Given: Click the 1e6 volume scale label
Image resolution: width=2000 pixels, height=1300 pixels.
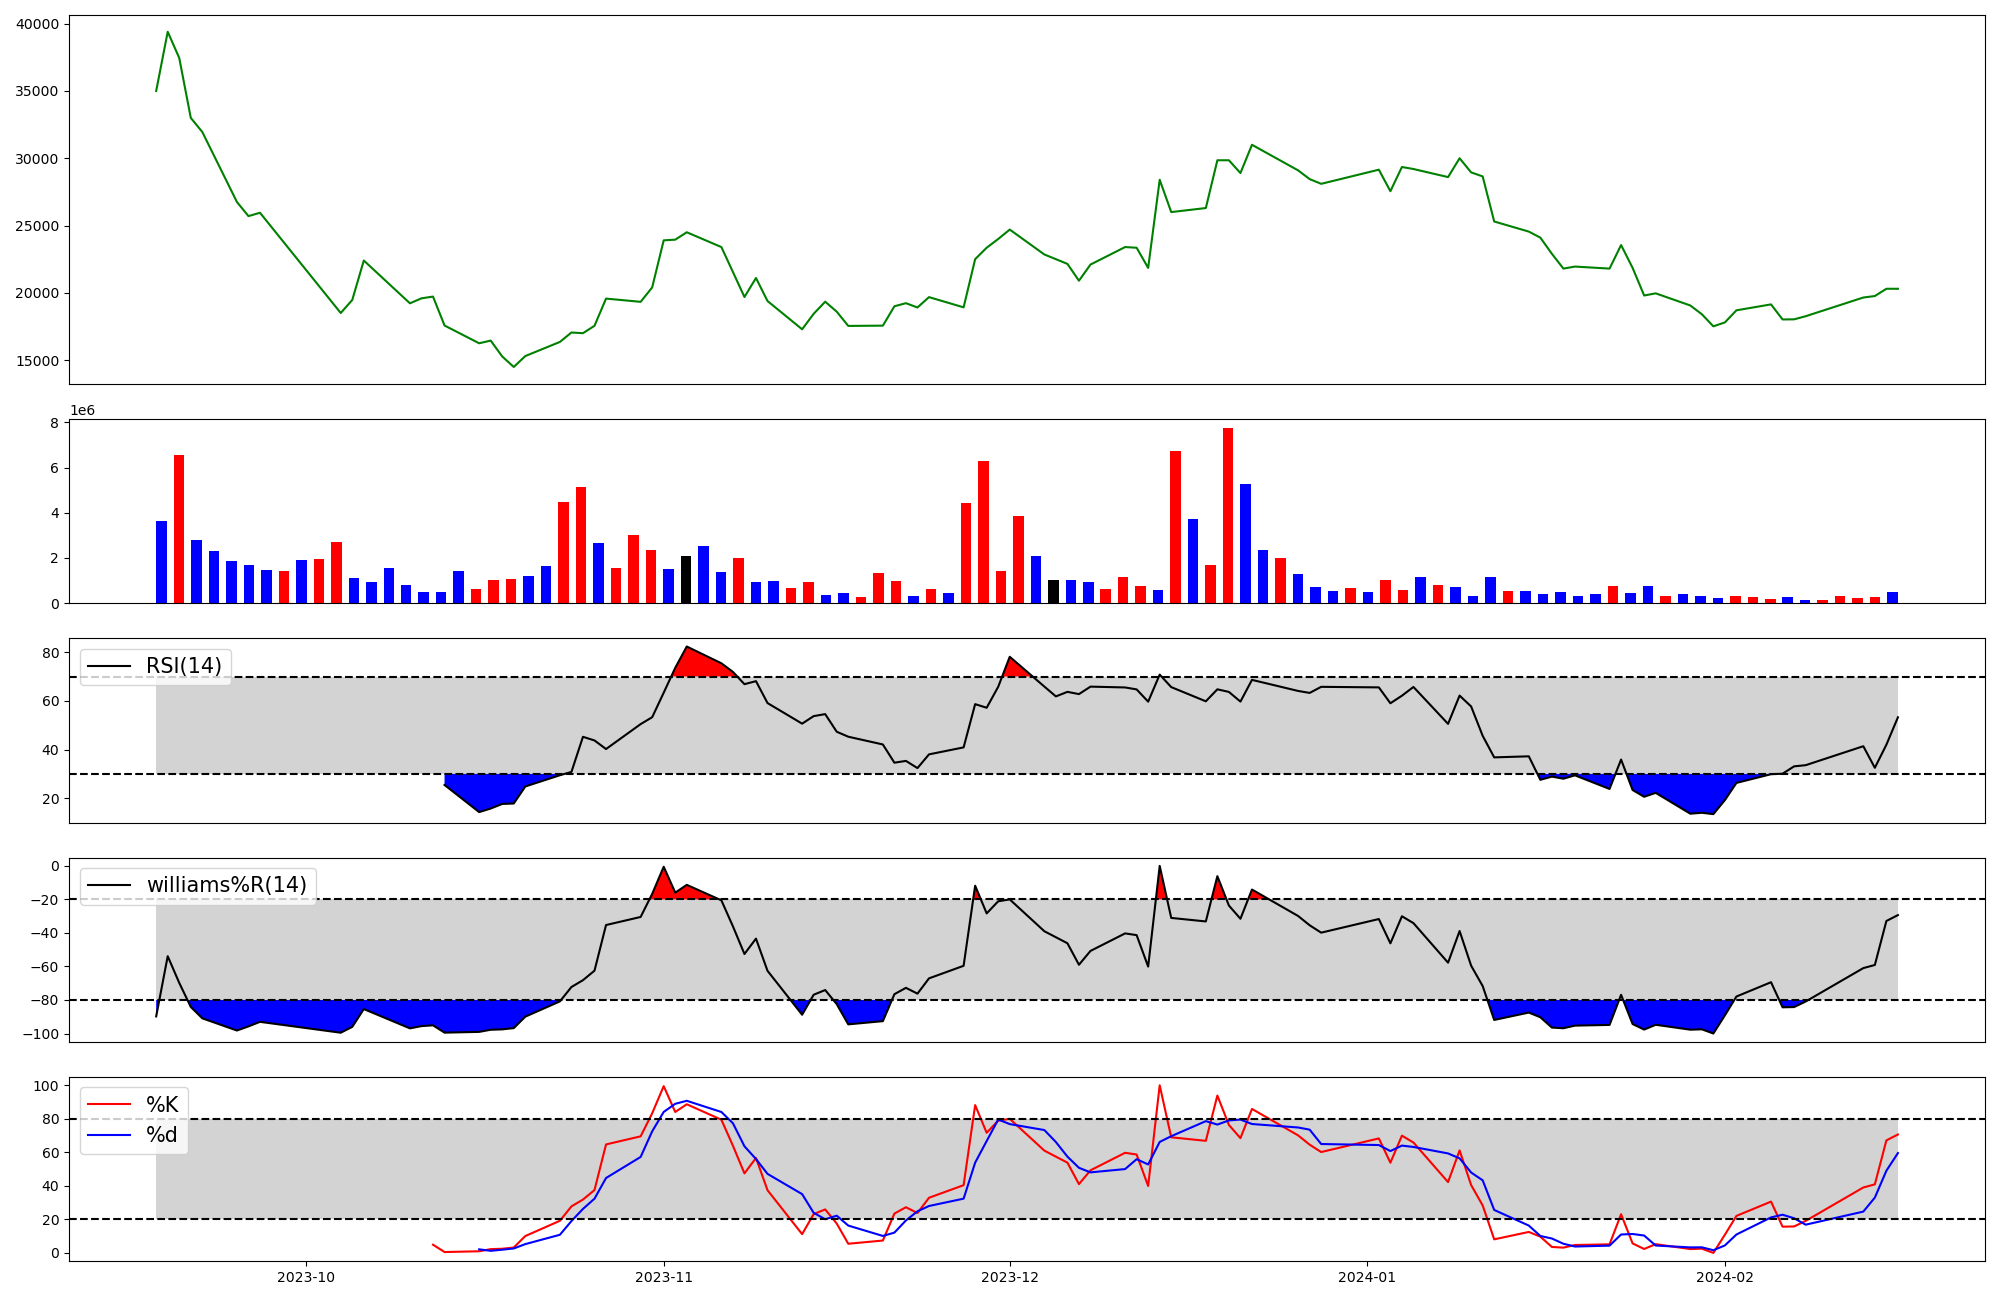Looking at the screenshot, I should 82,410.
